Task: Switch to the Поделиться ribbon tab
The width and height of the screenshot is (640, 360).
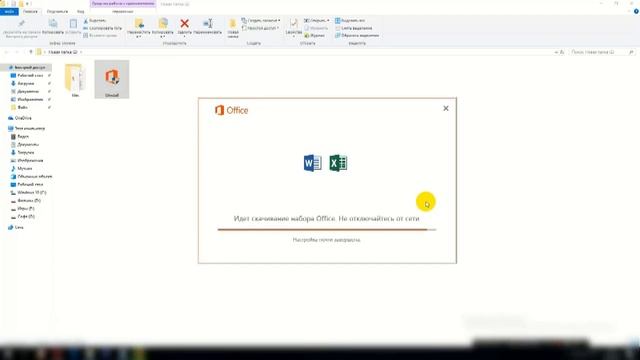Action: 57,11
